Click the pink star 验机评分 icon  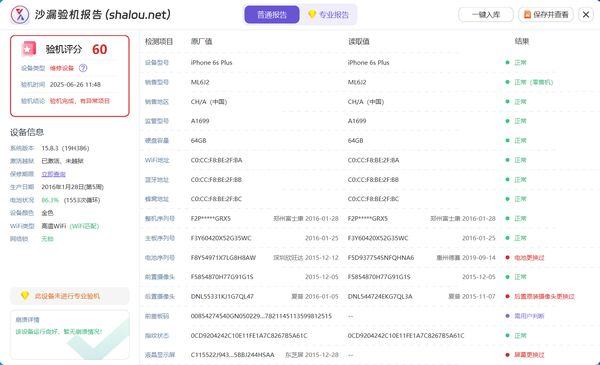pos(29,49)
